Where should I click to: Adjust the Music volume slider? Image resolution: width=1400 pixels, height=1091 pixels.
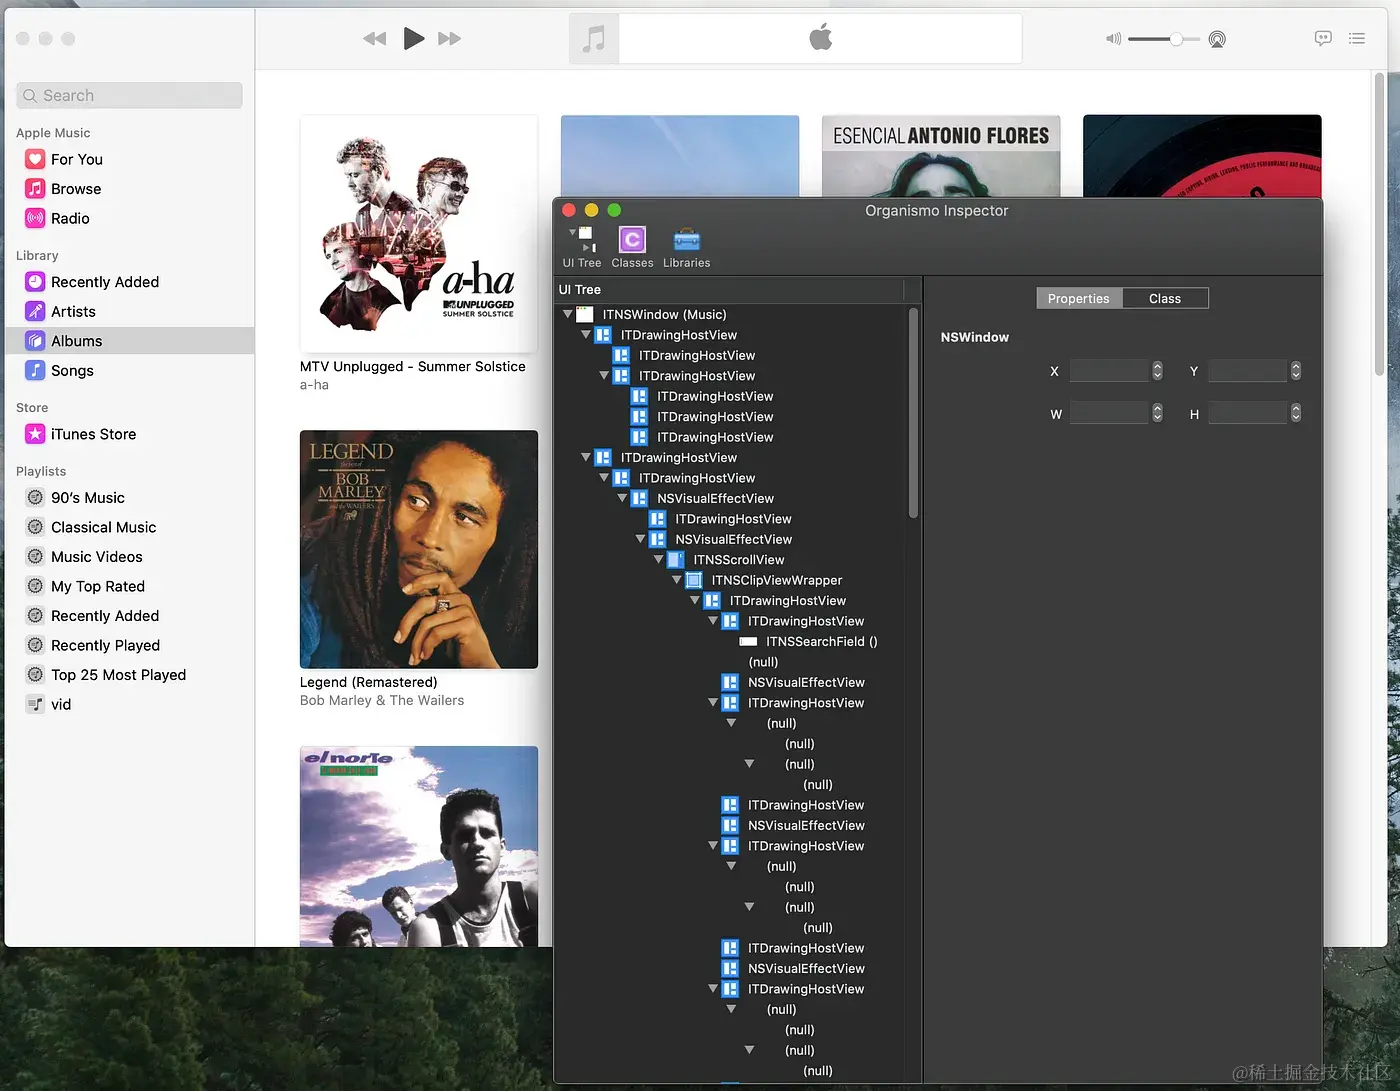point(1163,39)
